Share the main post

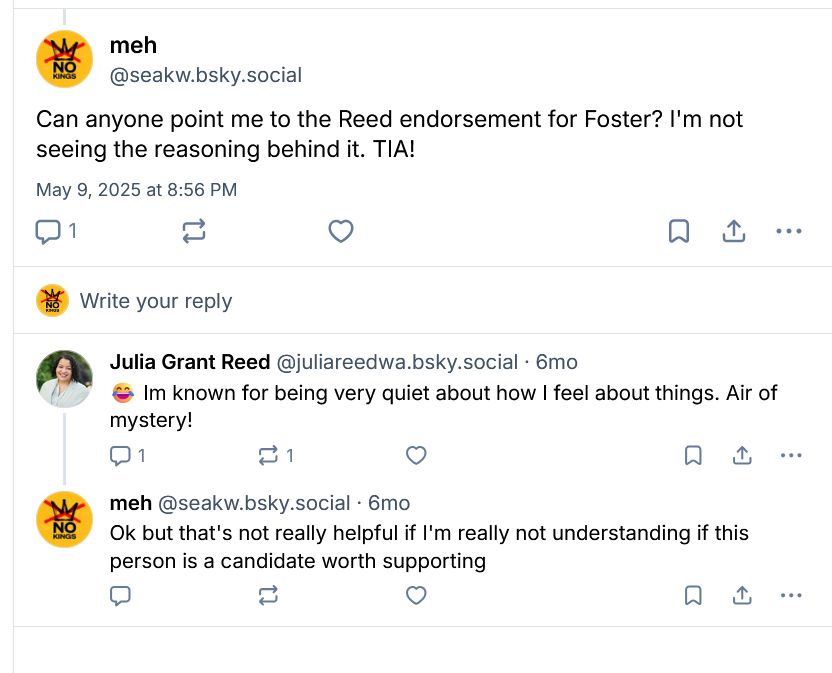point(734,232)
